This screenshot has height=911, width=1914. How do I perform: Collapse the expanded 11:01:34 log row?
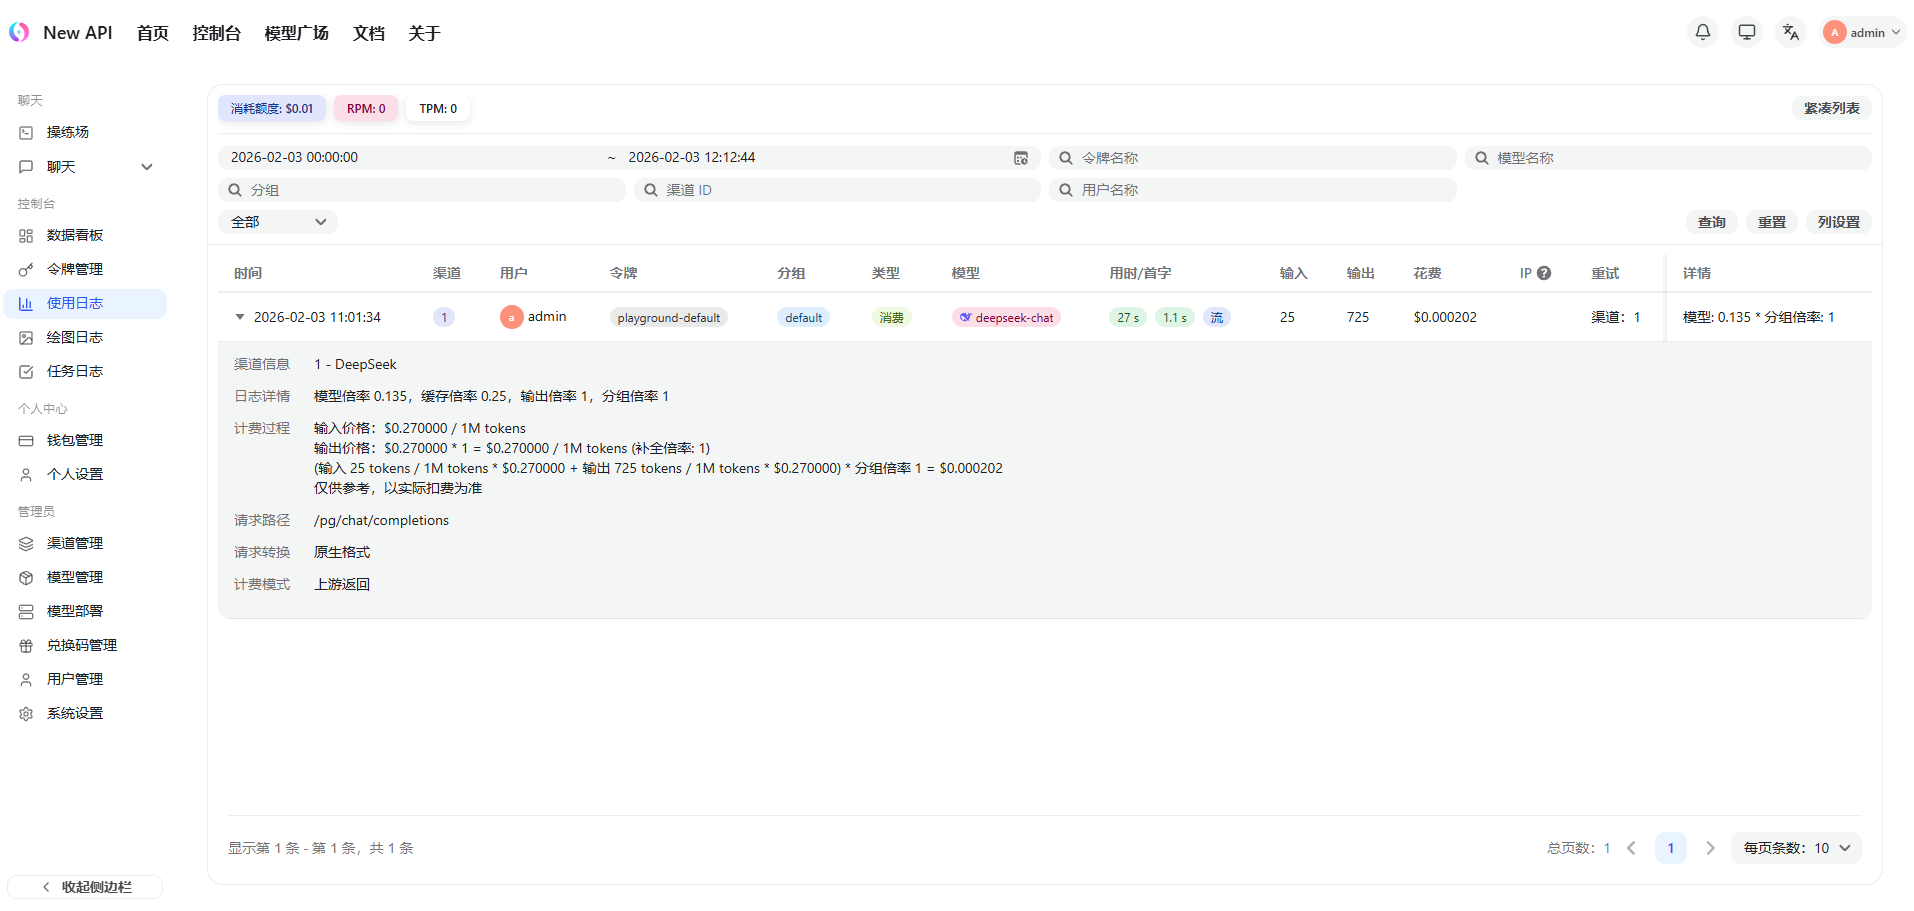click(x=240, y=317)
